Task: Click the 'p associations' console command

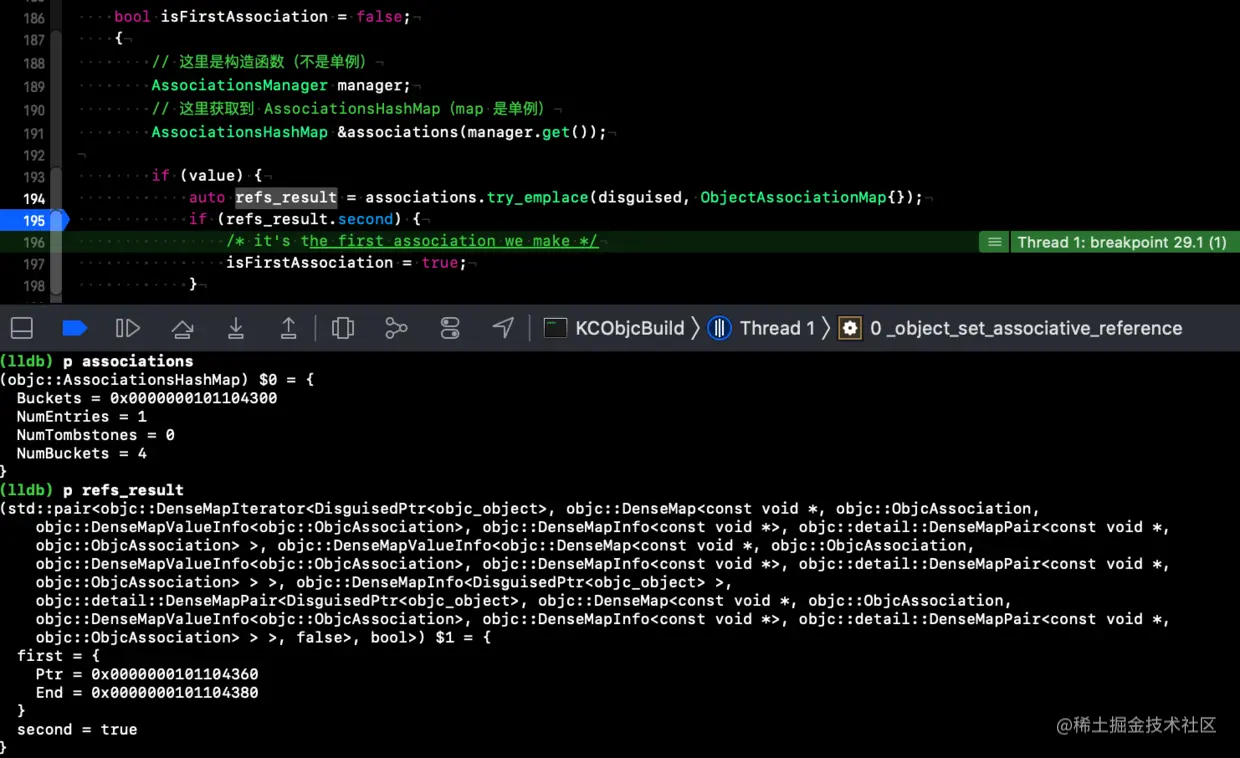Action: (128, 361)
